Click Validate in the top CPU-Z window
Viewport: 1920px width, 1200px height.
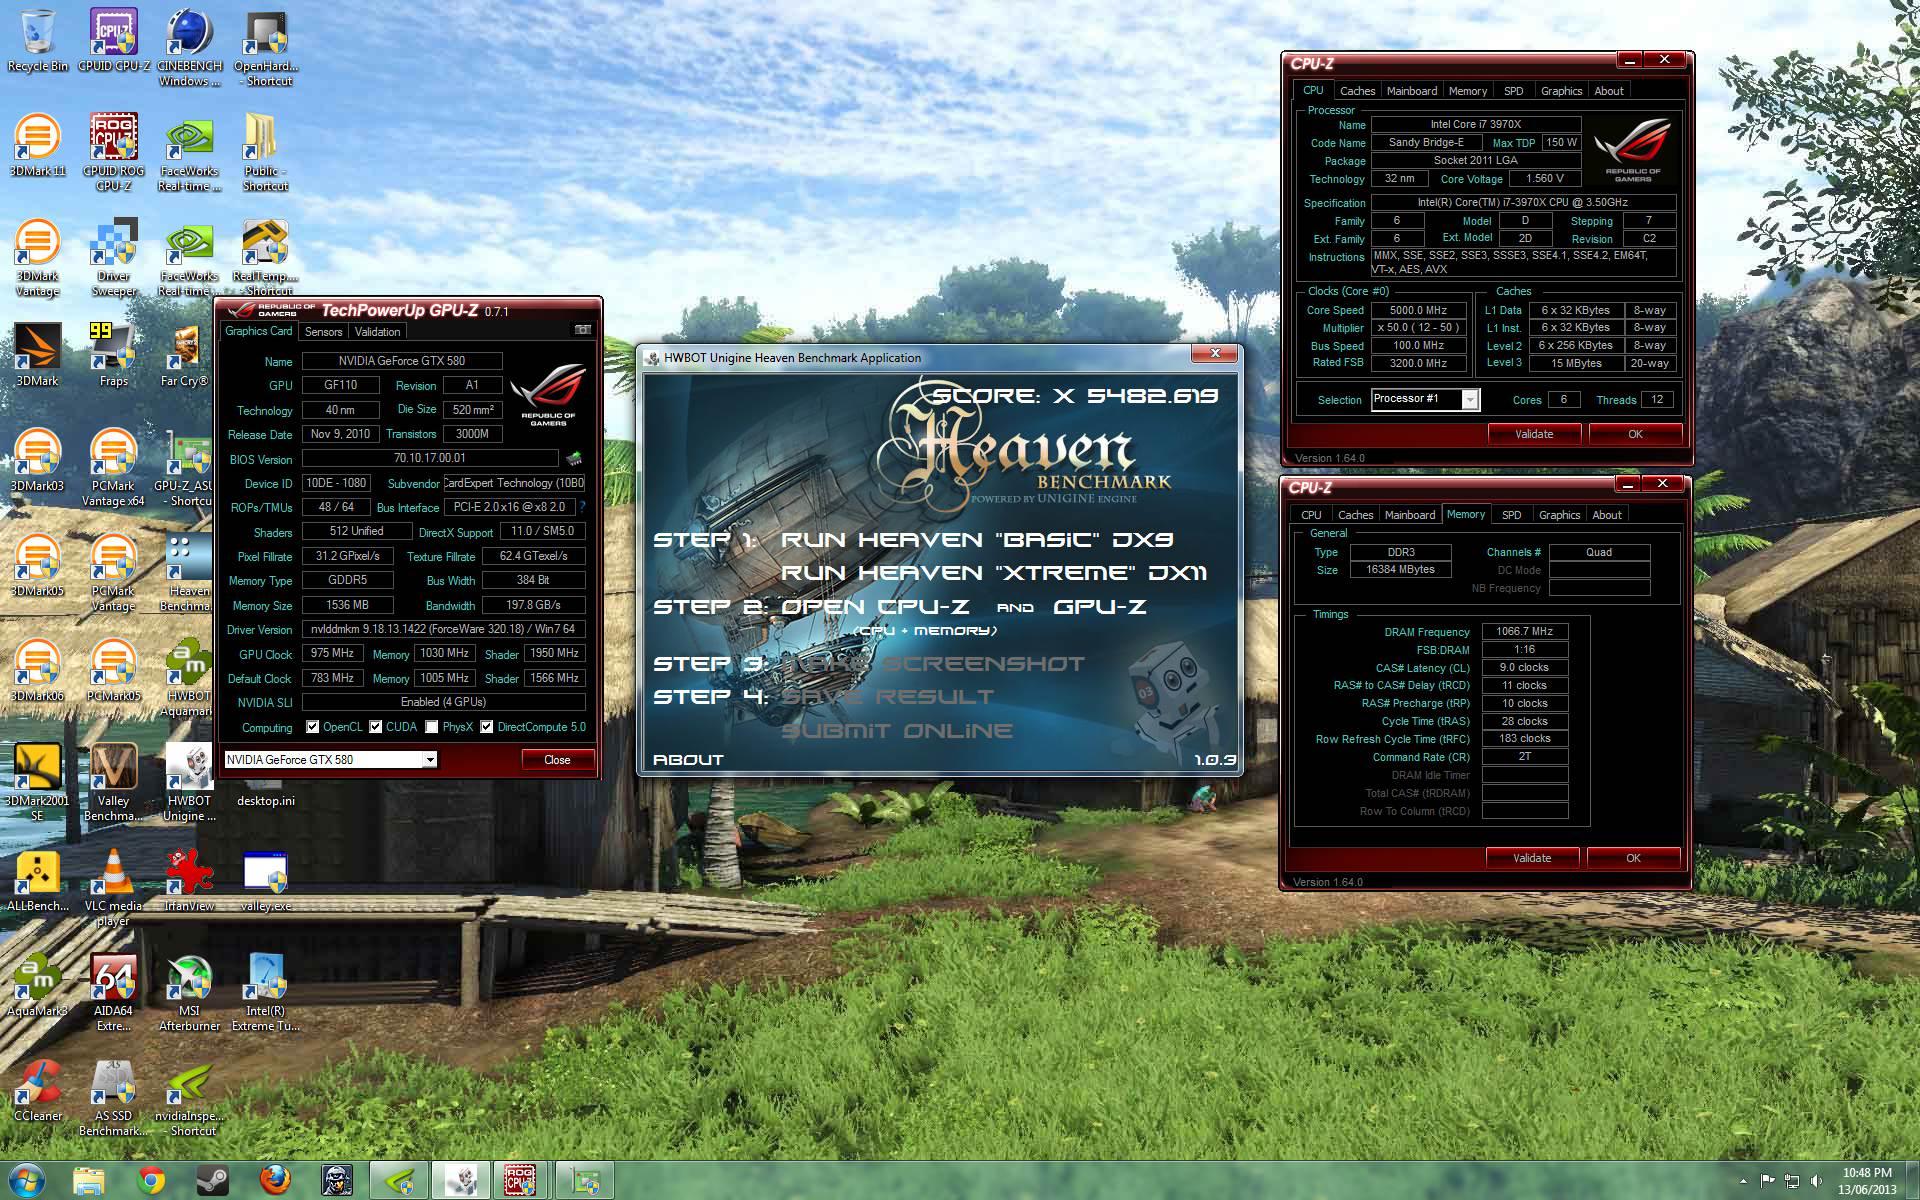[x=1534, y=434]
